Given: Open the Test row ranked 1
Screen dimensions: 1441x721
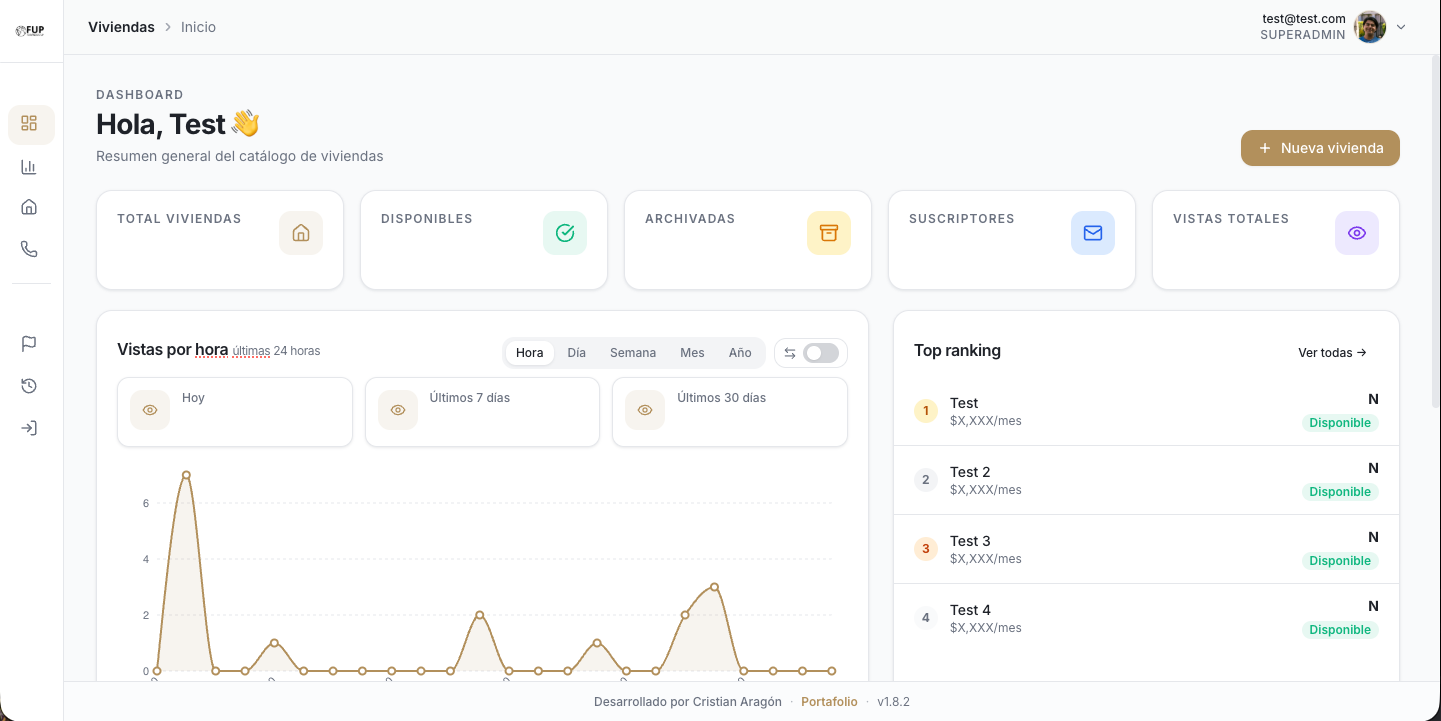Looking at the screenshot, I should point(1146,412).
